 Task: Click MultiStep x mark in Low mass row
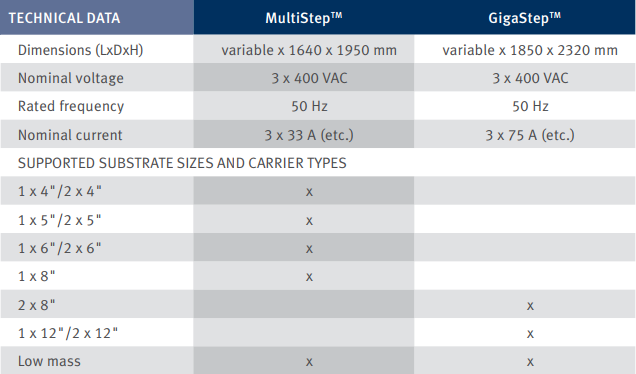pyautogui.click(x=309, y=362)
